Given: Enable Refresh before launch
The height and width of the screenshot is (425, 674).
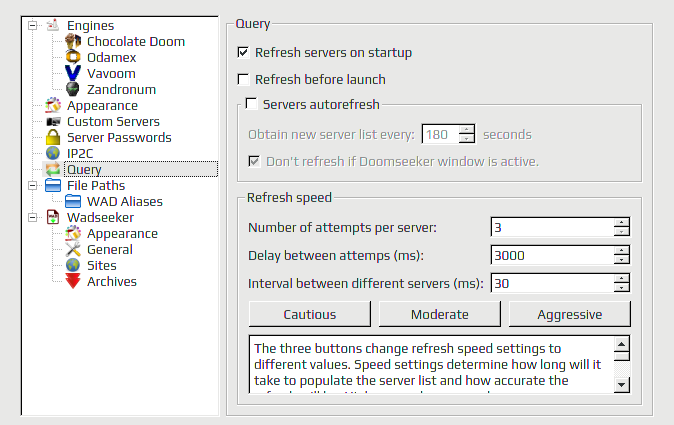Looking at the screenshot, I should coord(243,79).
